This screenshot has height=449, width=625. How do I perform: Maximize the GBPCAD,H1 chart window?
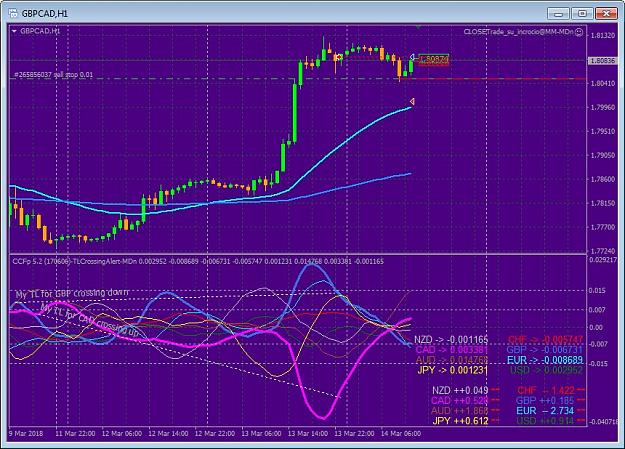coord(582,14)
